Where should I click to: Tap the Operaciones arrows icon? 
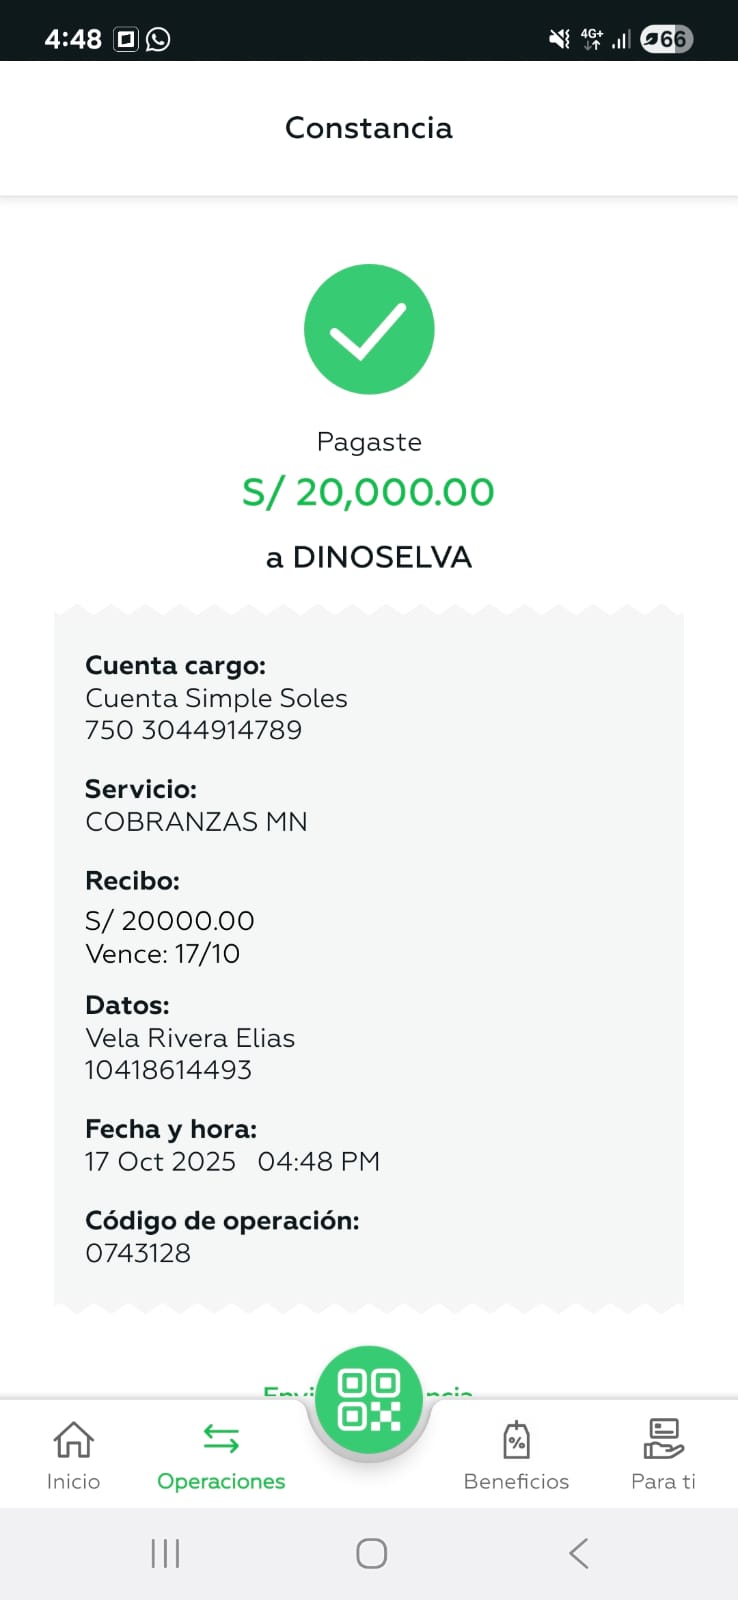221,1439
